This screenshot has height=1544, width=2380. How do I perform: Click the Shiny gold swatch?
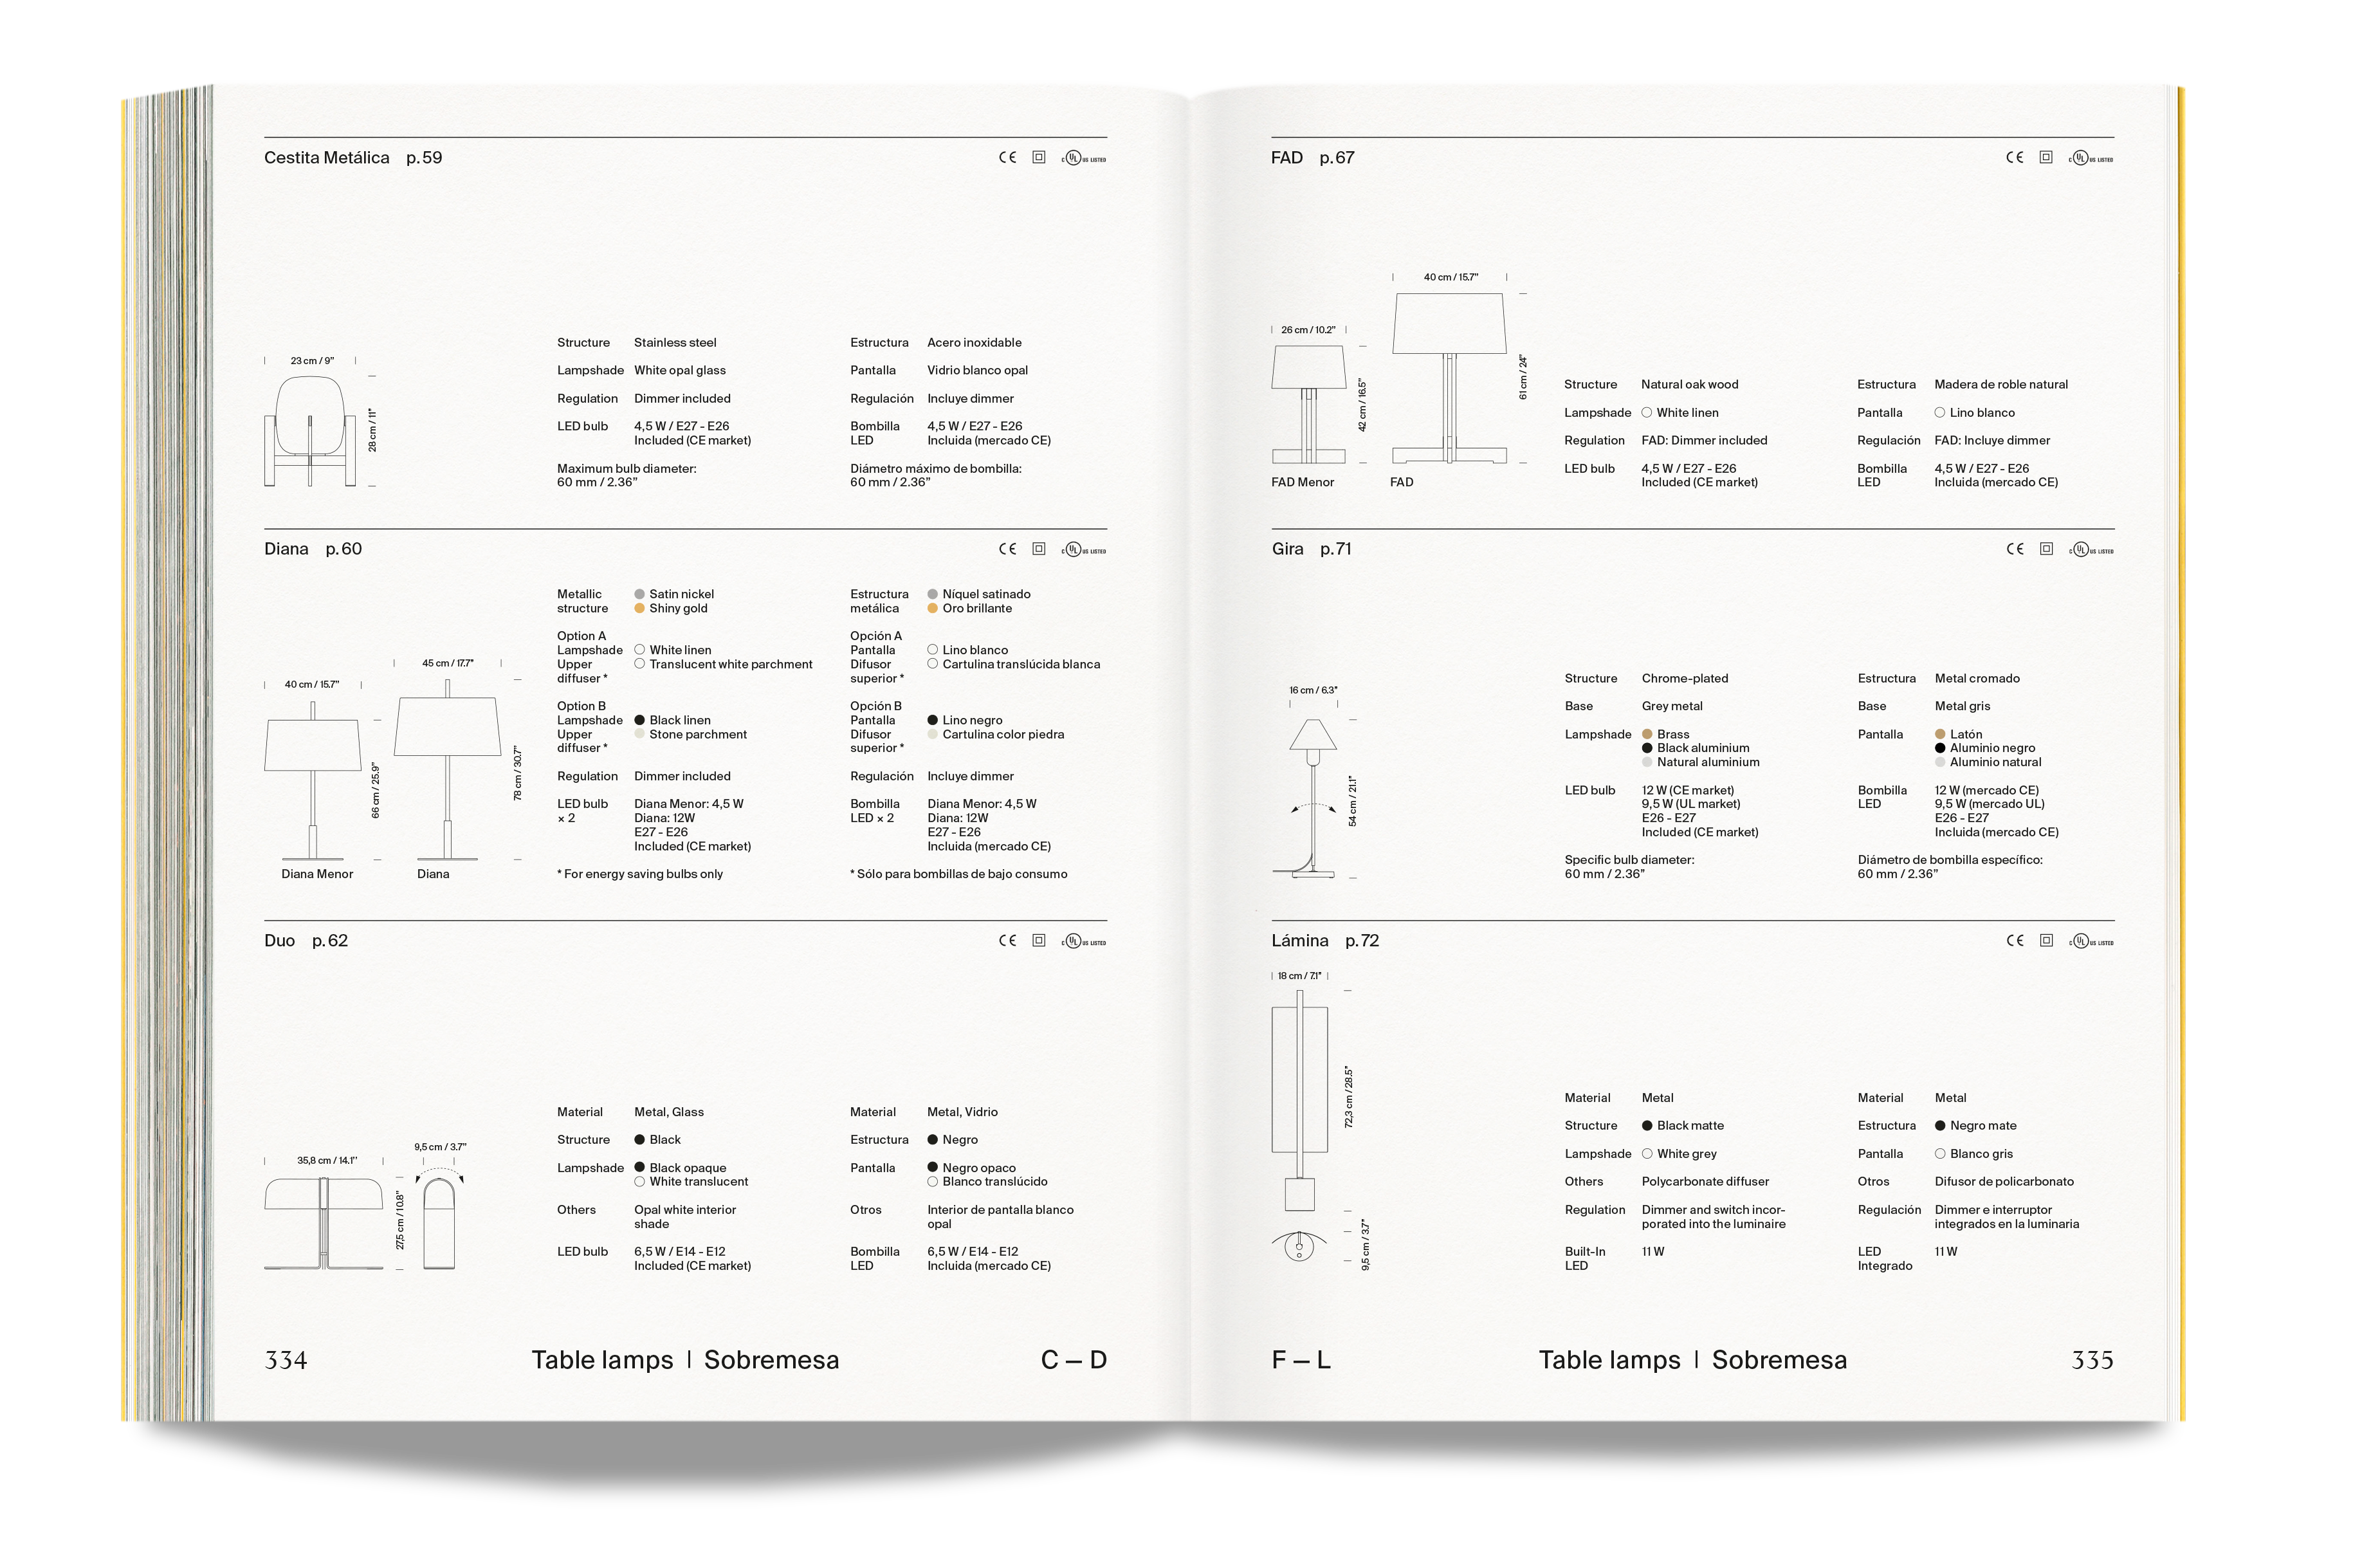(640, 608)
